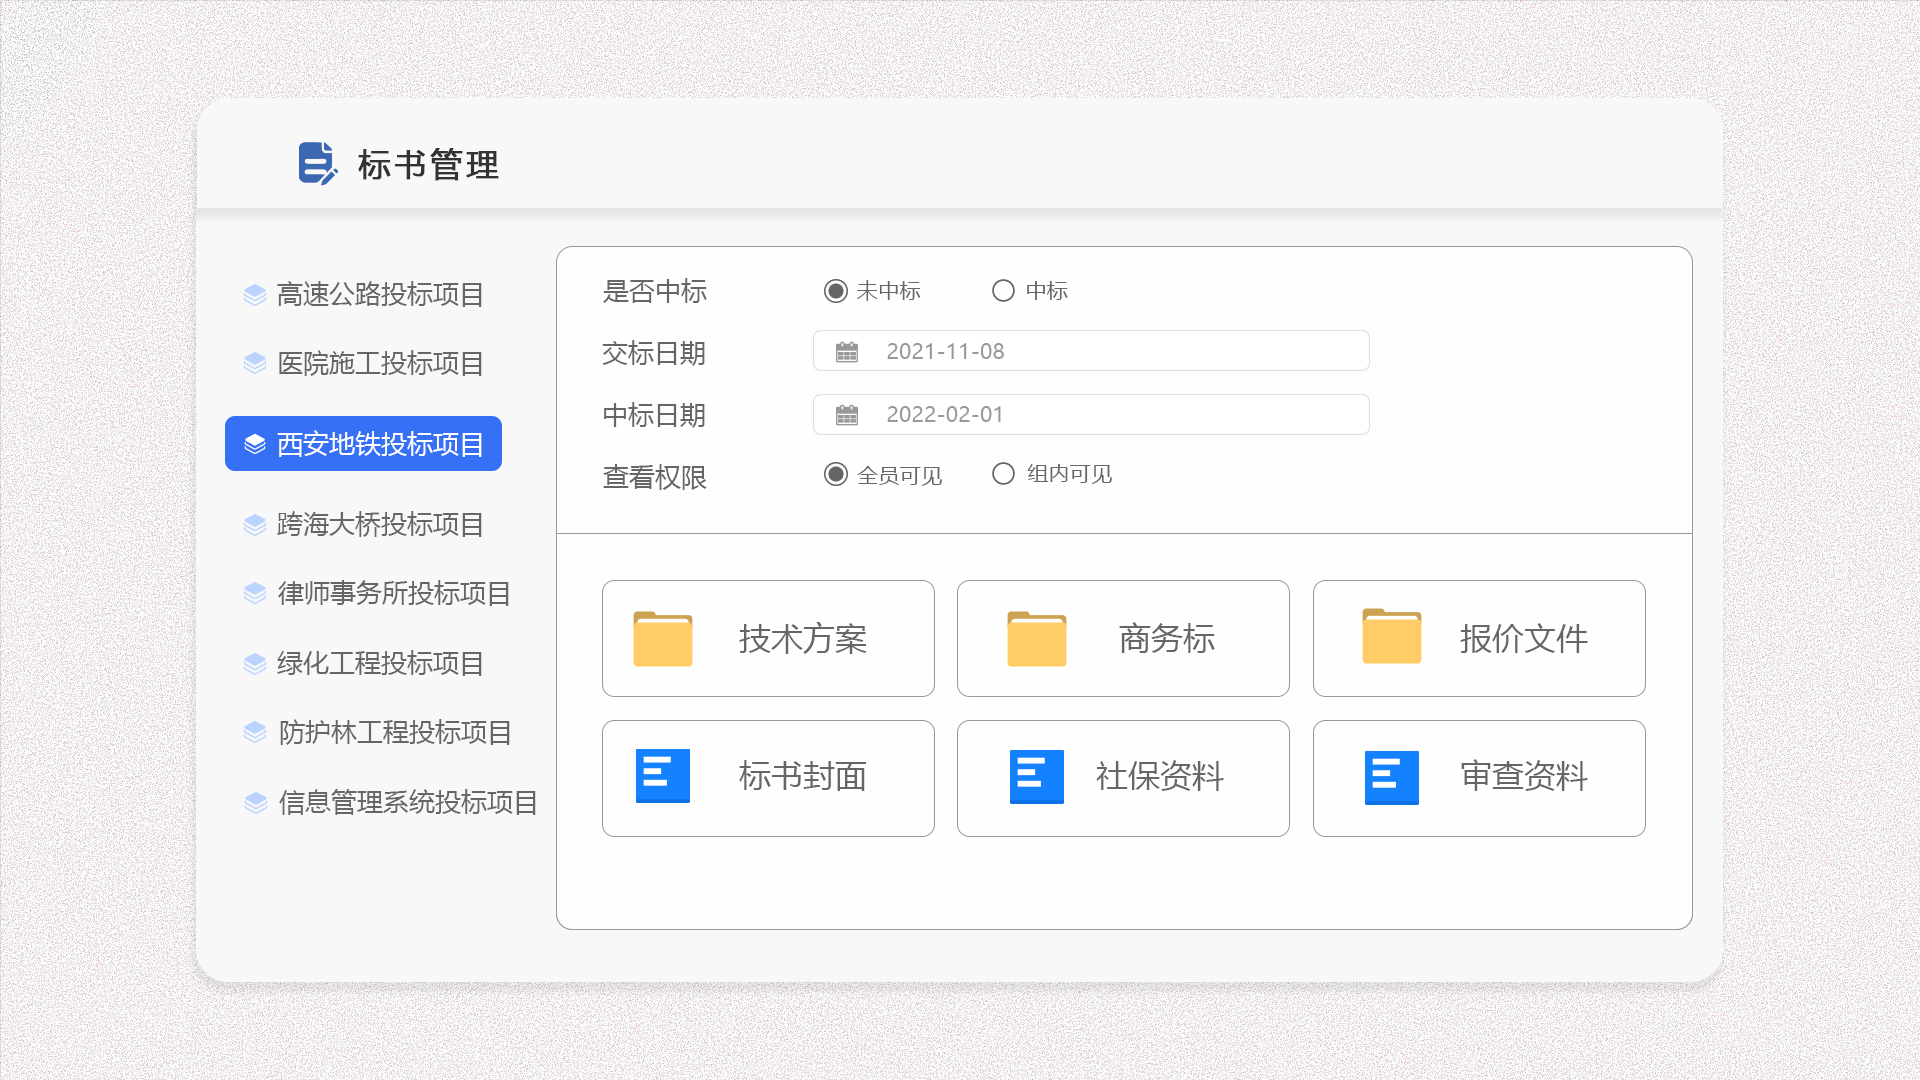Viewport: 1920px width, 1080px height.
Task: Click the blue document icon for 社保资料
Action: [x=1036, y=777]
